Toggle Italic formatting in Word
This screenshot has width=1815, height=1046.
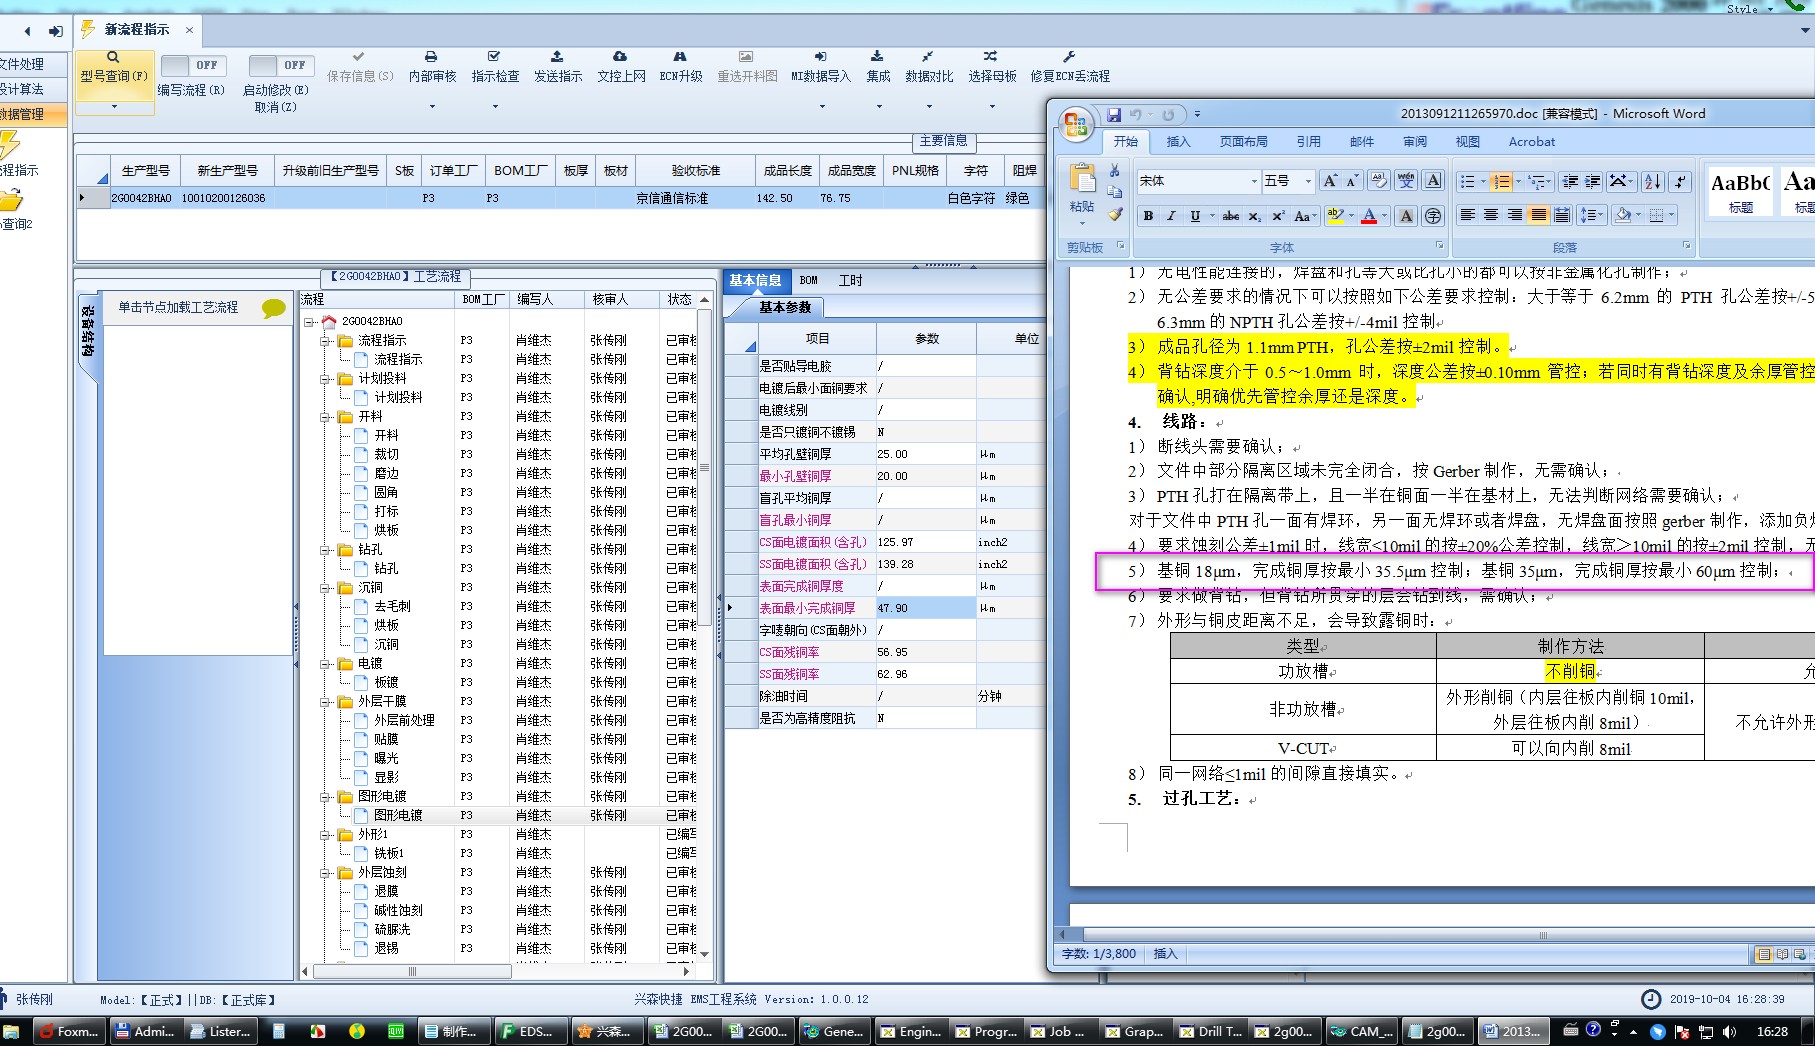[1171, 216]
